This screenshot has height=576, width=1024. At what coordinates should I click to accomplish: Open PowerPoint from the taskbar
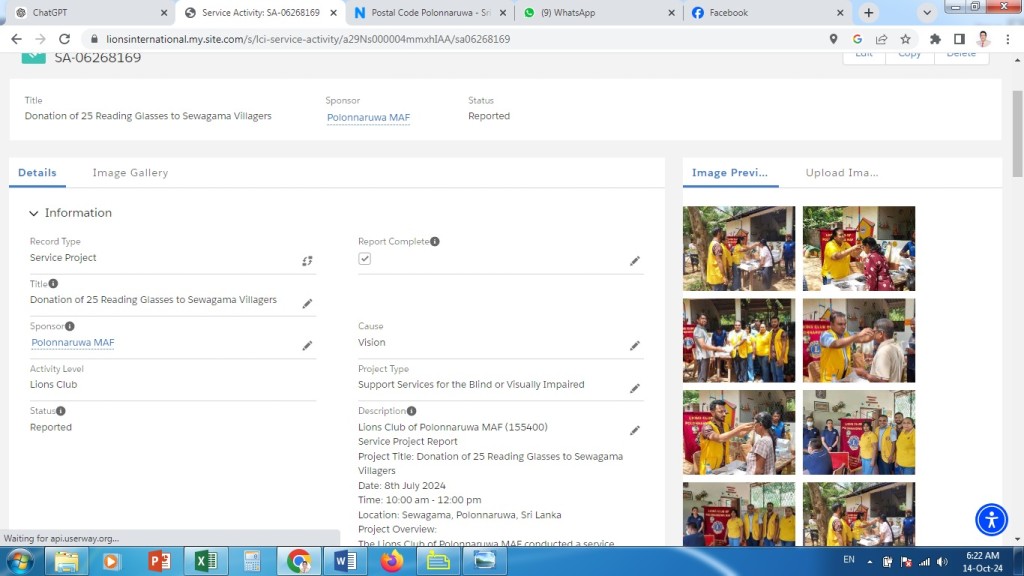(x=159, y=561)
